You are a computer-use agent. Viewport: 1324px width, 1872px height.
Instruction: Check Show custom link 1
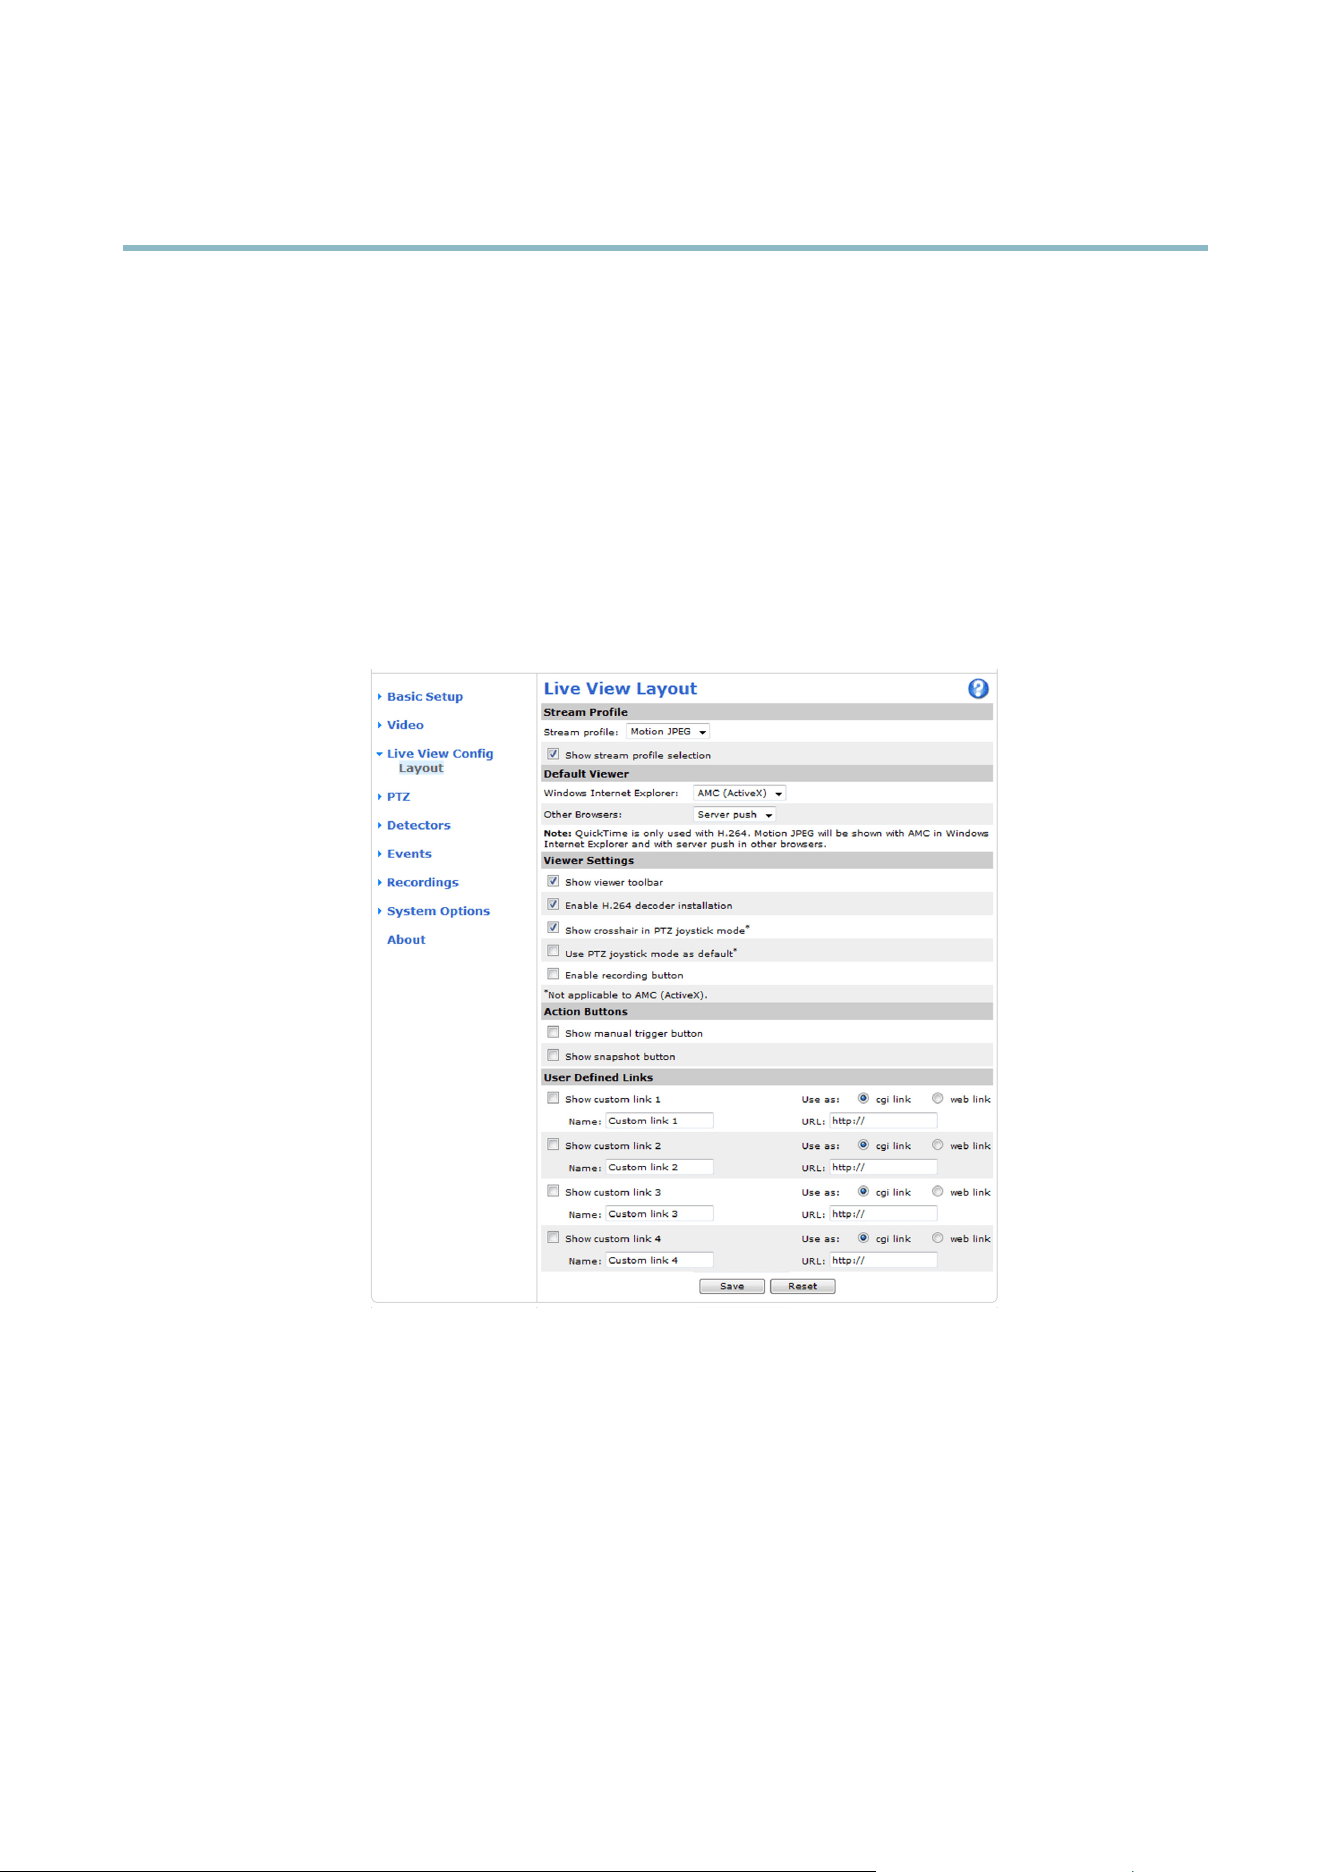point(553,1098)
